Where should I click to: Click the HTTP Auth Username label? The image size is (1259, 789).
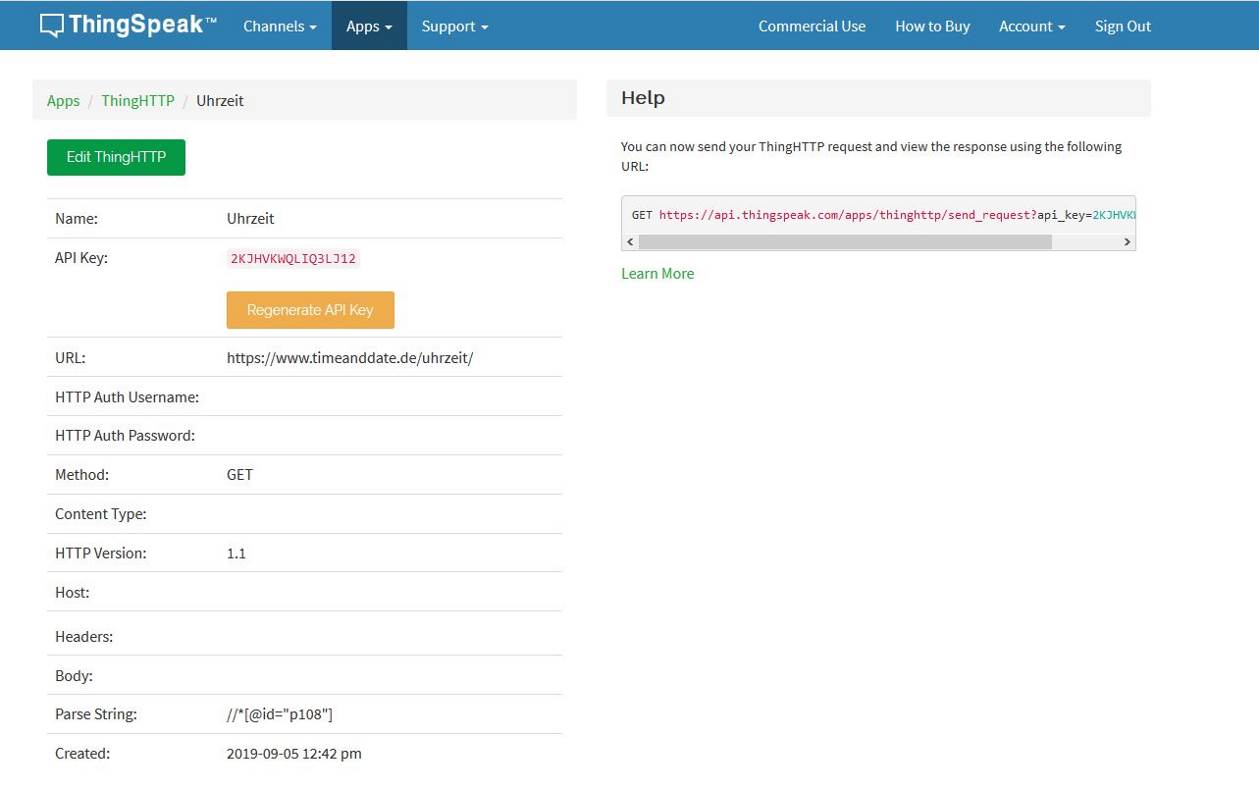coord(127,397)
